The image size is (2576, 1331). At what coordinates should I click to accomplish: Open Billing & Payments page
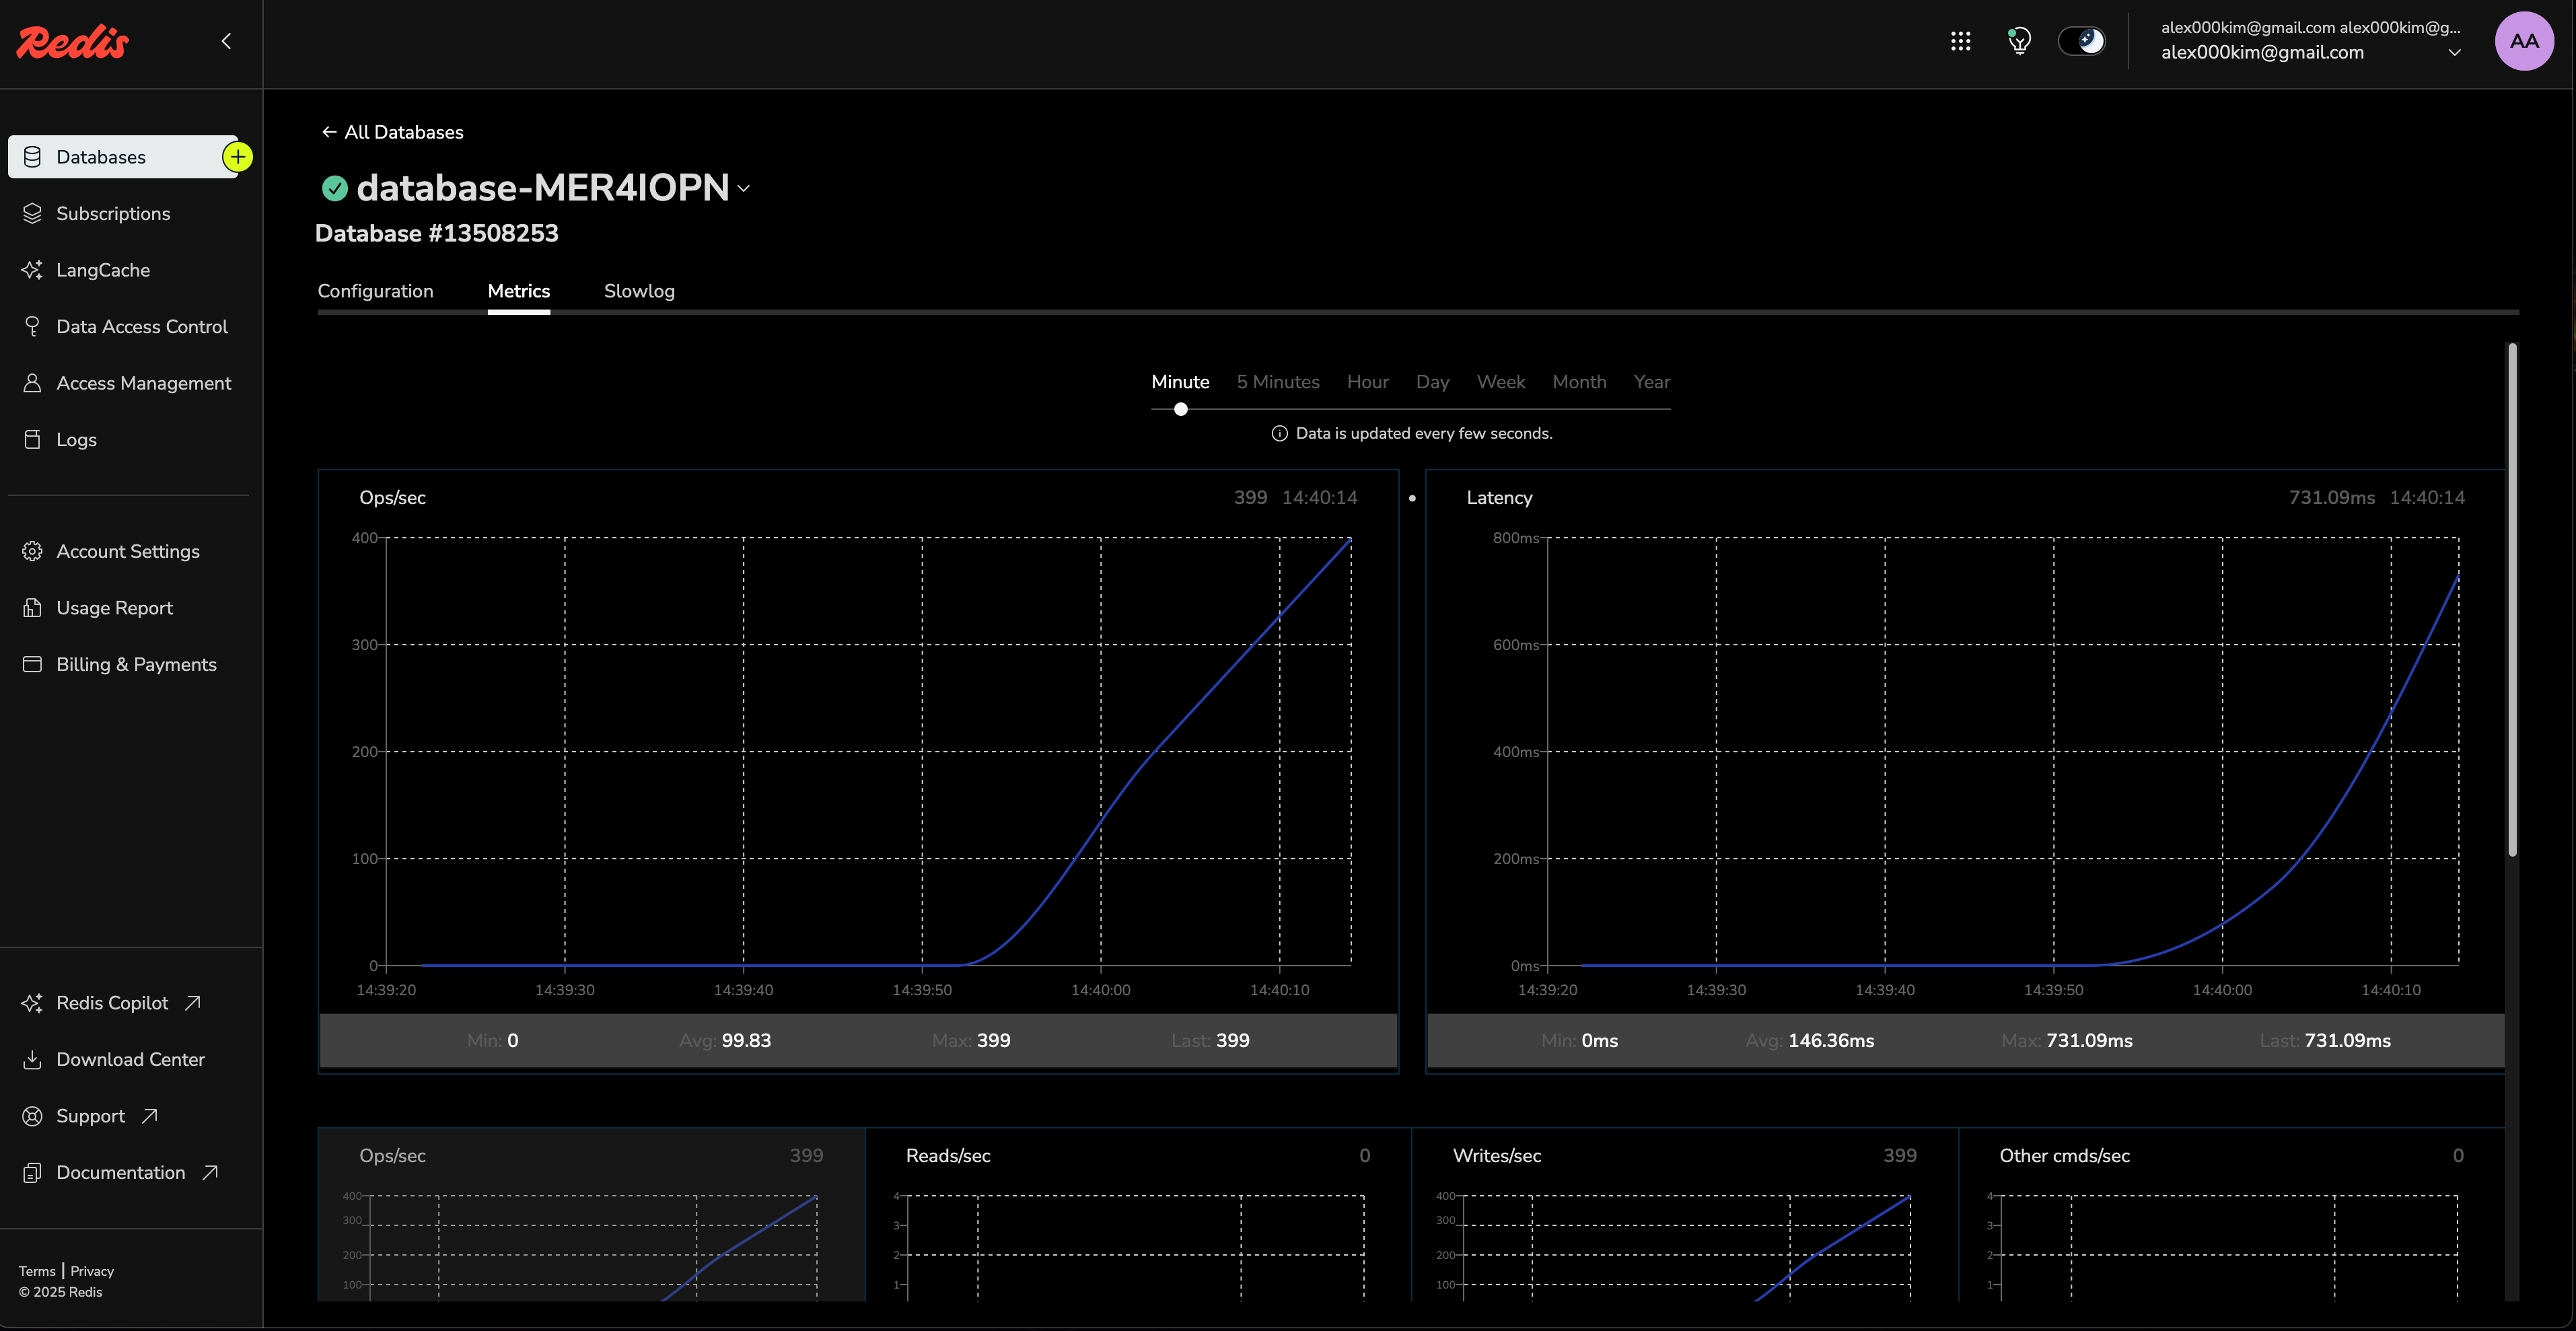(136, 664)
